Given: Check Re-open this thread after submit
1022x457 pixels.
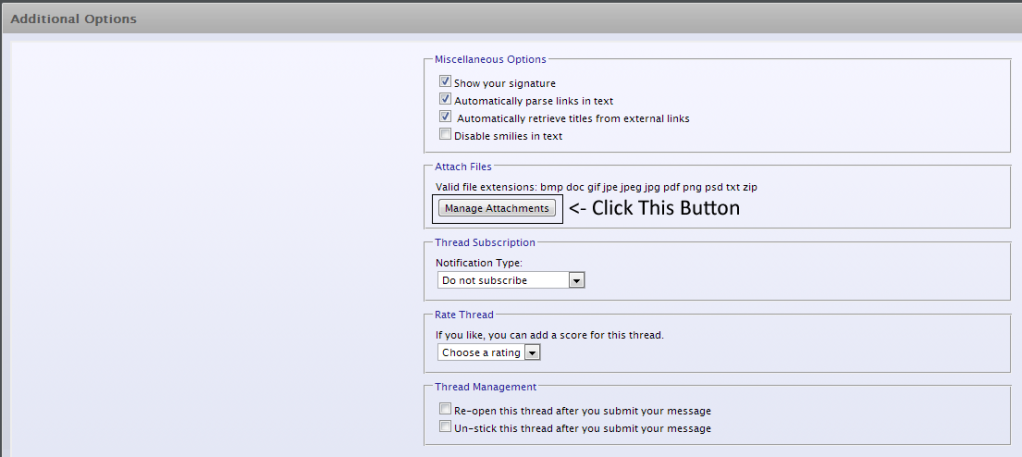Looking at the screenshot, I should click(445, 409).
